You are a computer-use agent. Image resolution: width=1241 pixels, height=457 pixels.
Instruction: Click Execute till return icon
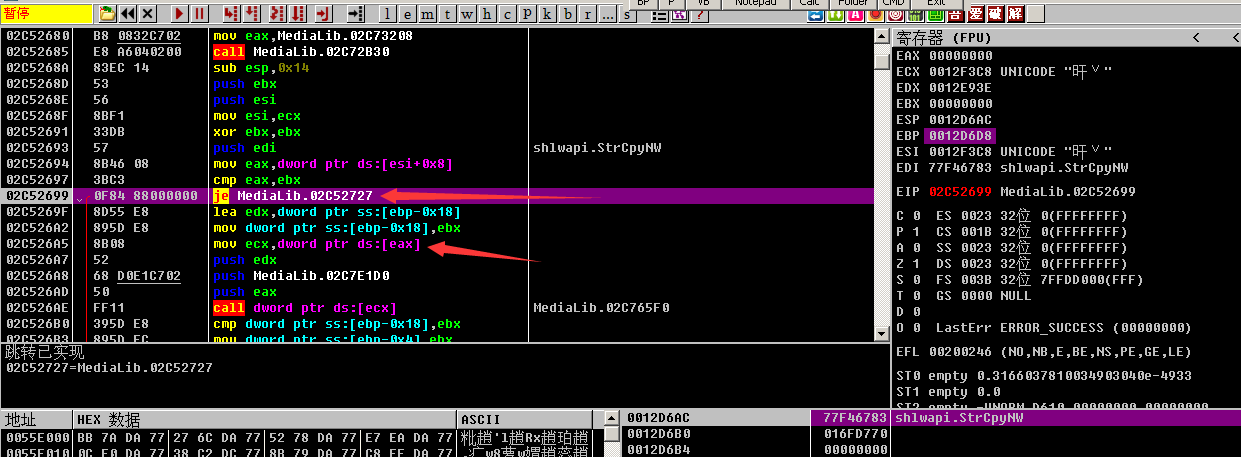pos(322,13)
